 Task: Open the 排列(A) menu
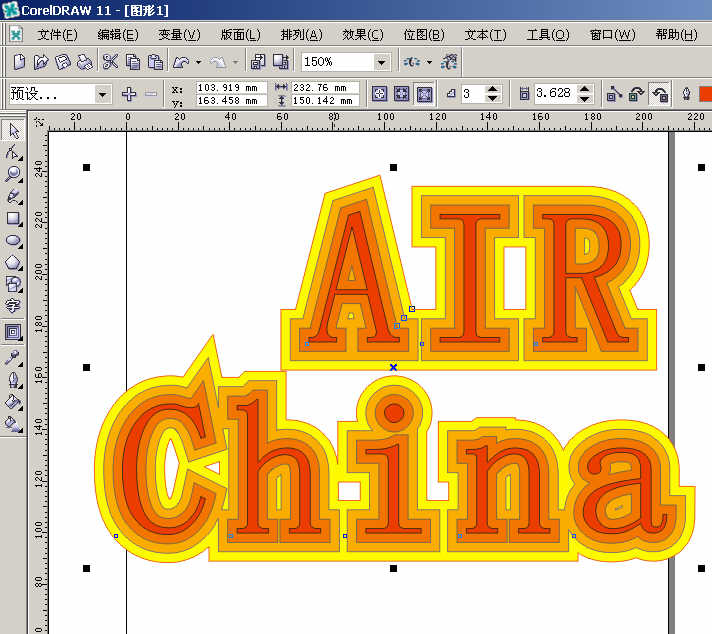(301, 35)
